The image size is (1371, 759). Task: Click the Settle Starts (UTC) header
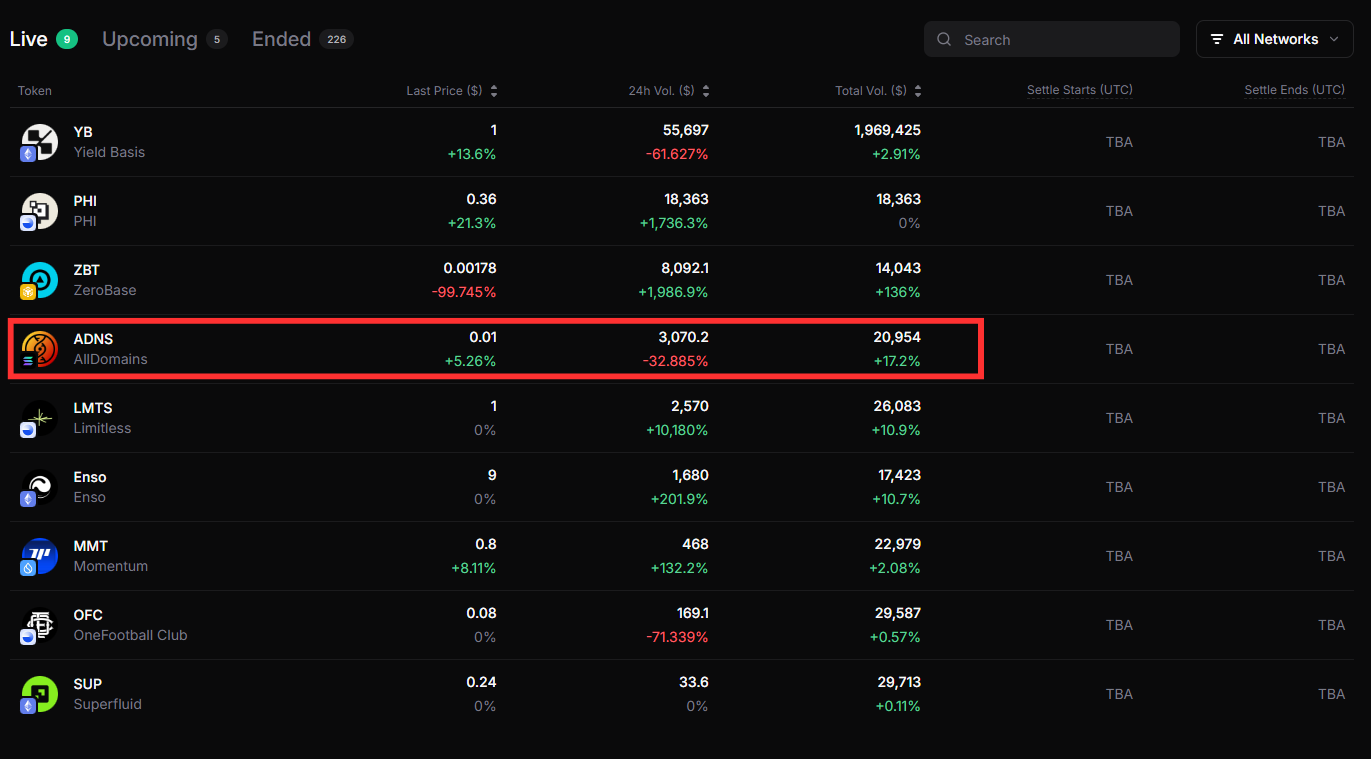1079,90
